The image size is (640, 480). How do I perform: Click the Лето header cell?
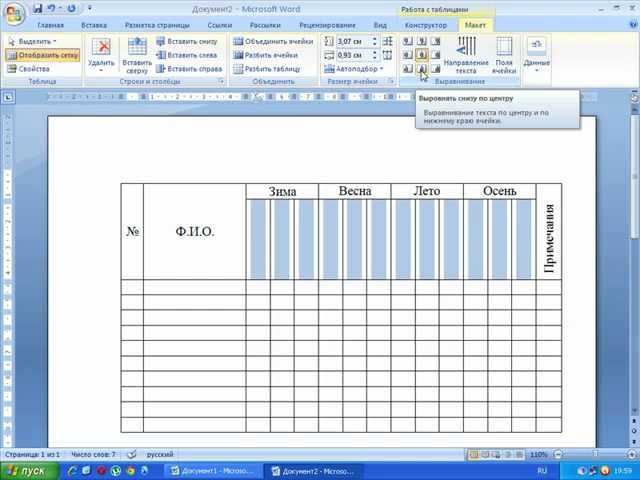tap(427, 191)
